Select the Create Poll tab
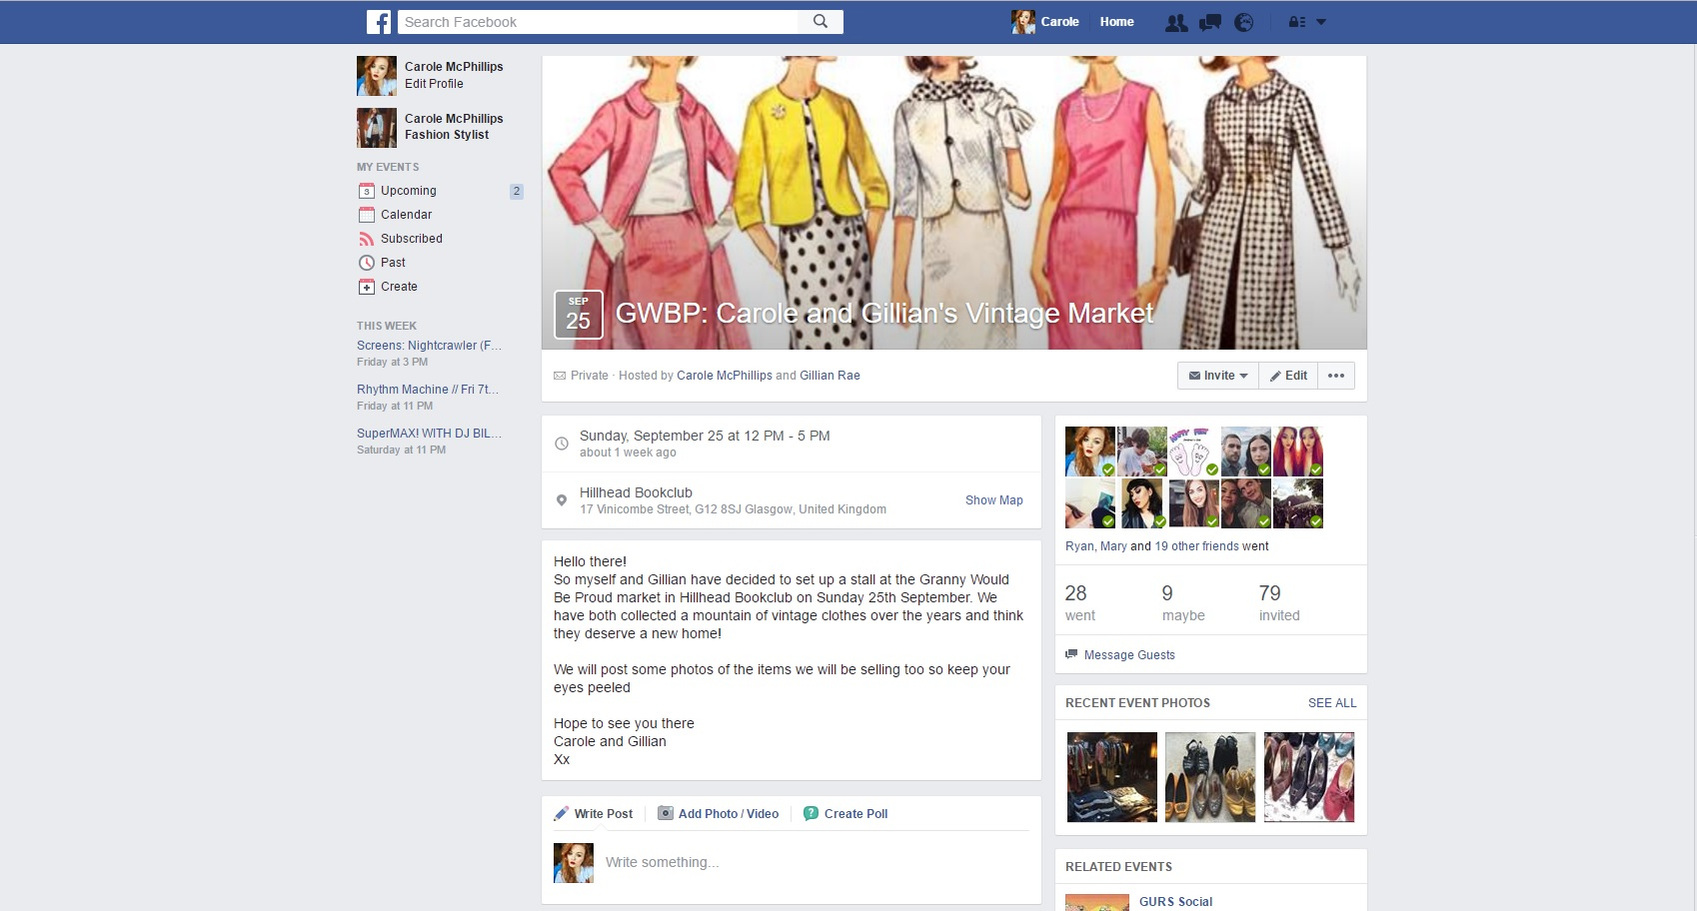The image size is (1697, 911). click(846, 814)
